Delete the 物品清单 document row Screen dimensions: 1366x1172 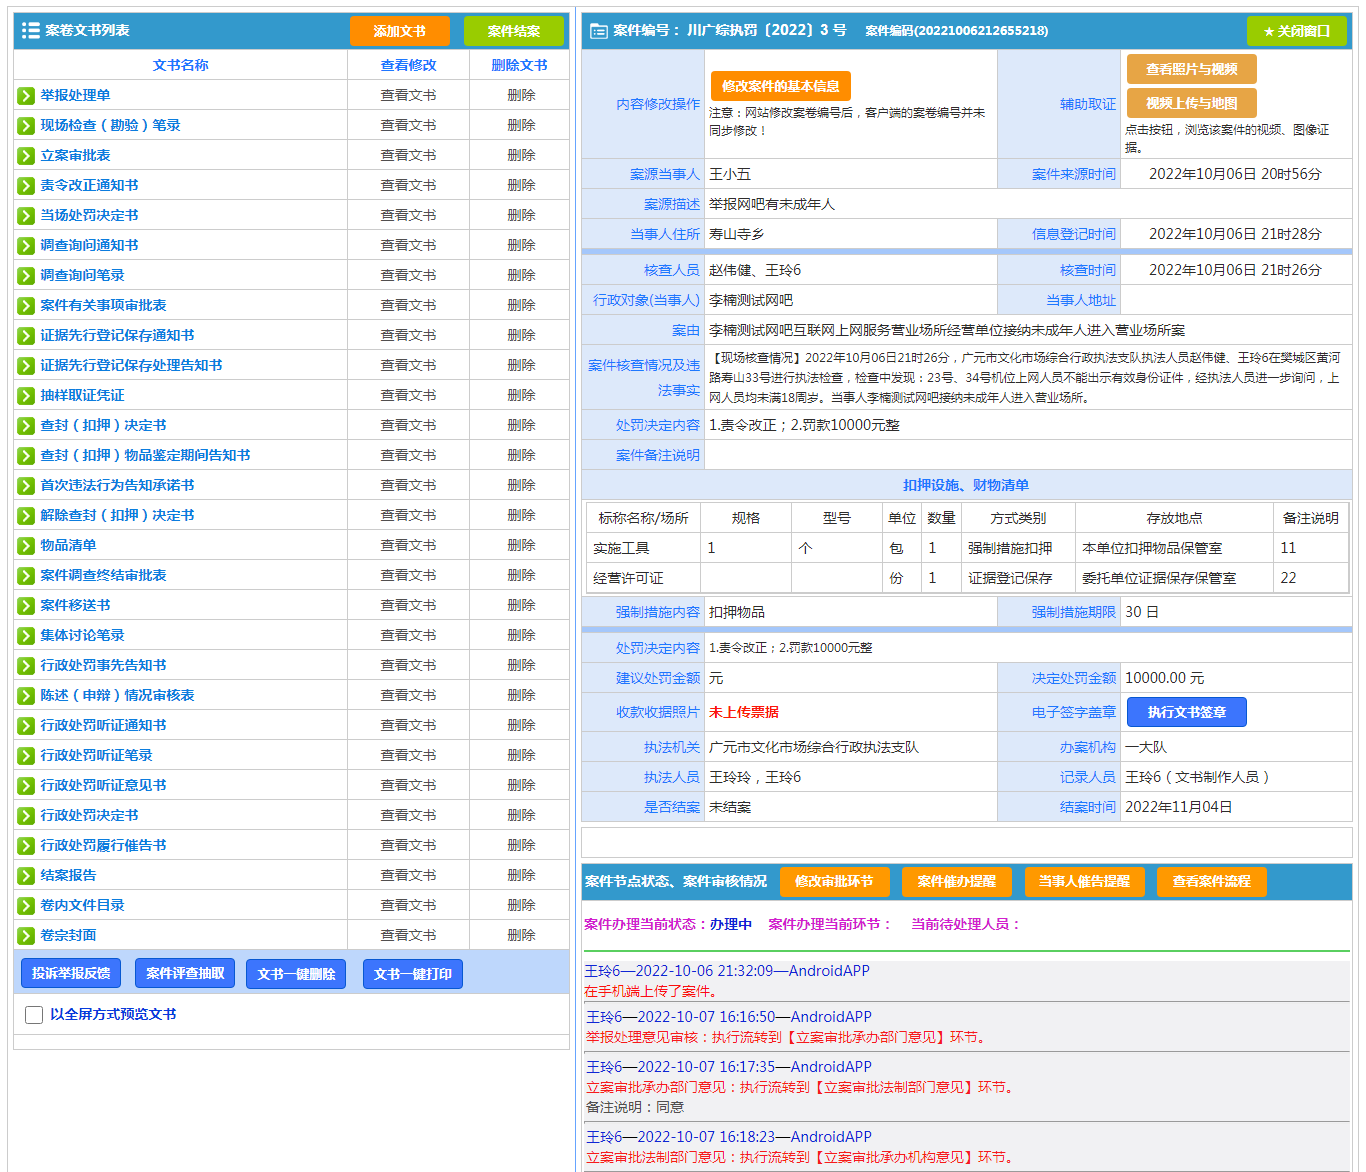521,546
